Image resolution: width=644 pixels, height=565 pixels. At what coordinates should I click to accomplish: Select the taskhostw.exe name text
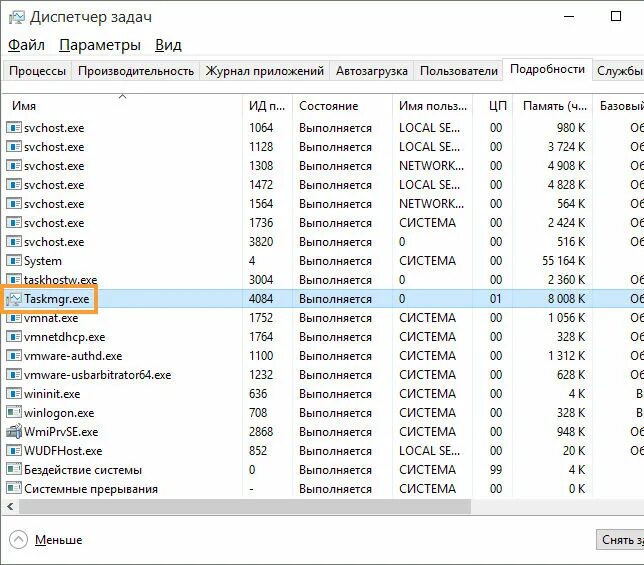tap(60, 280)
